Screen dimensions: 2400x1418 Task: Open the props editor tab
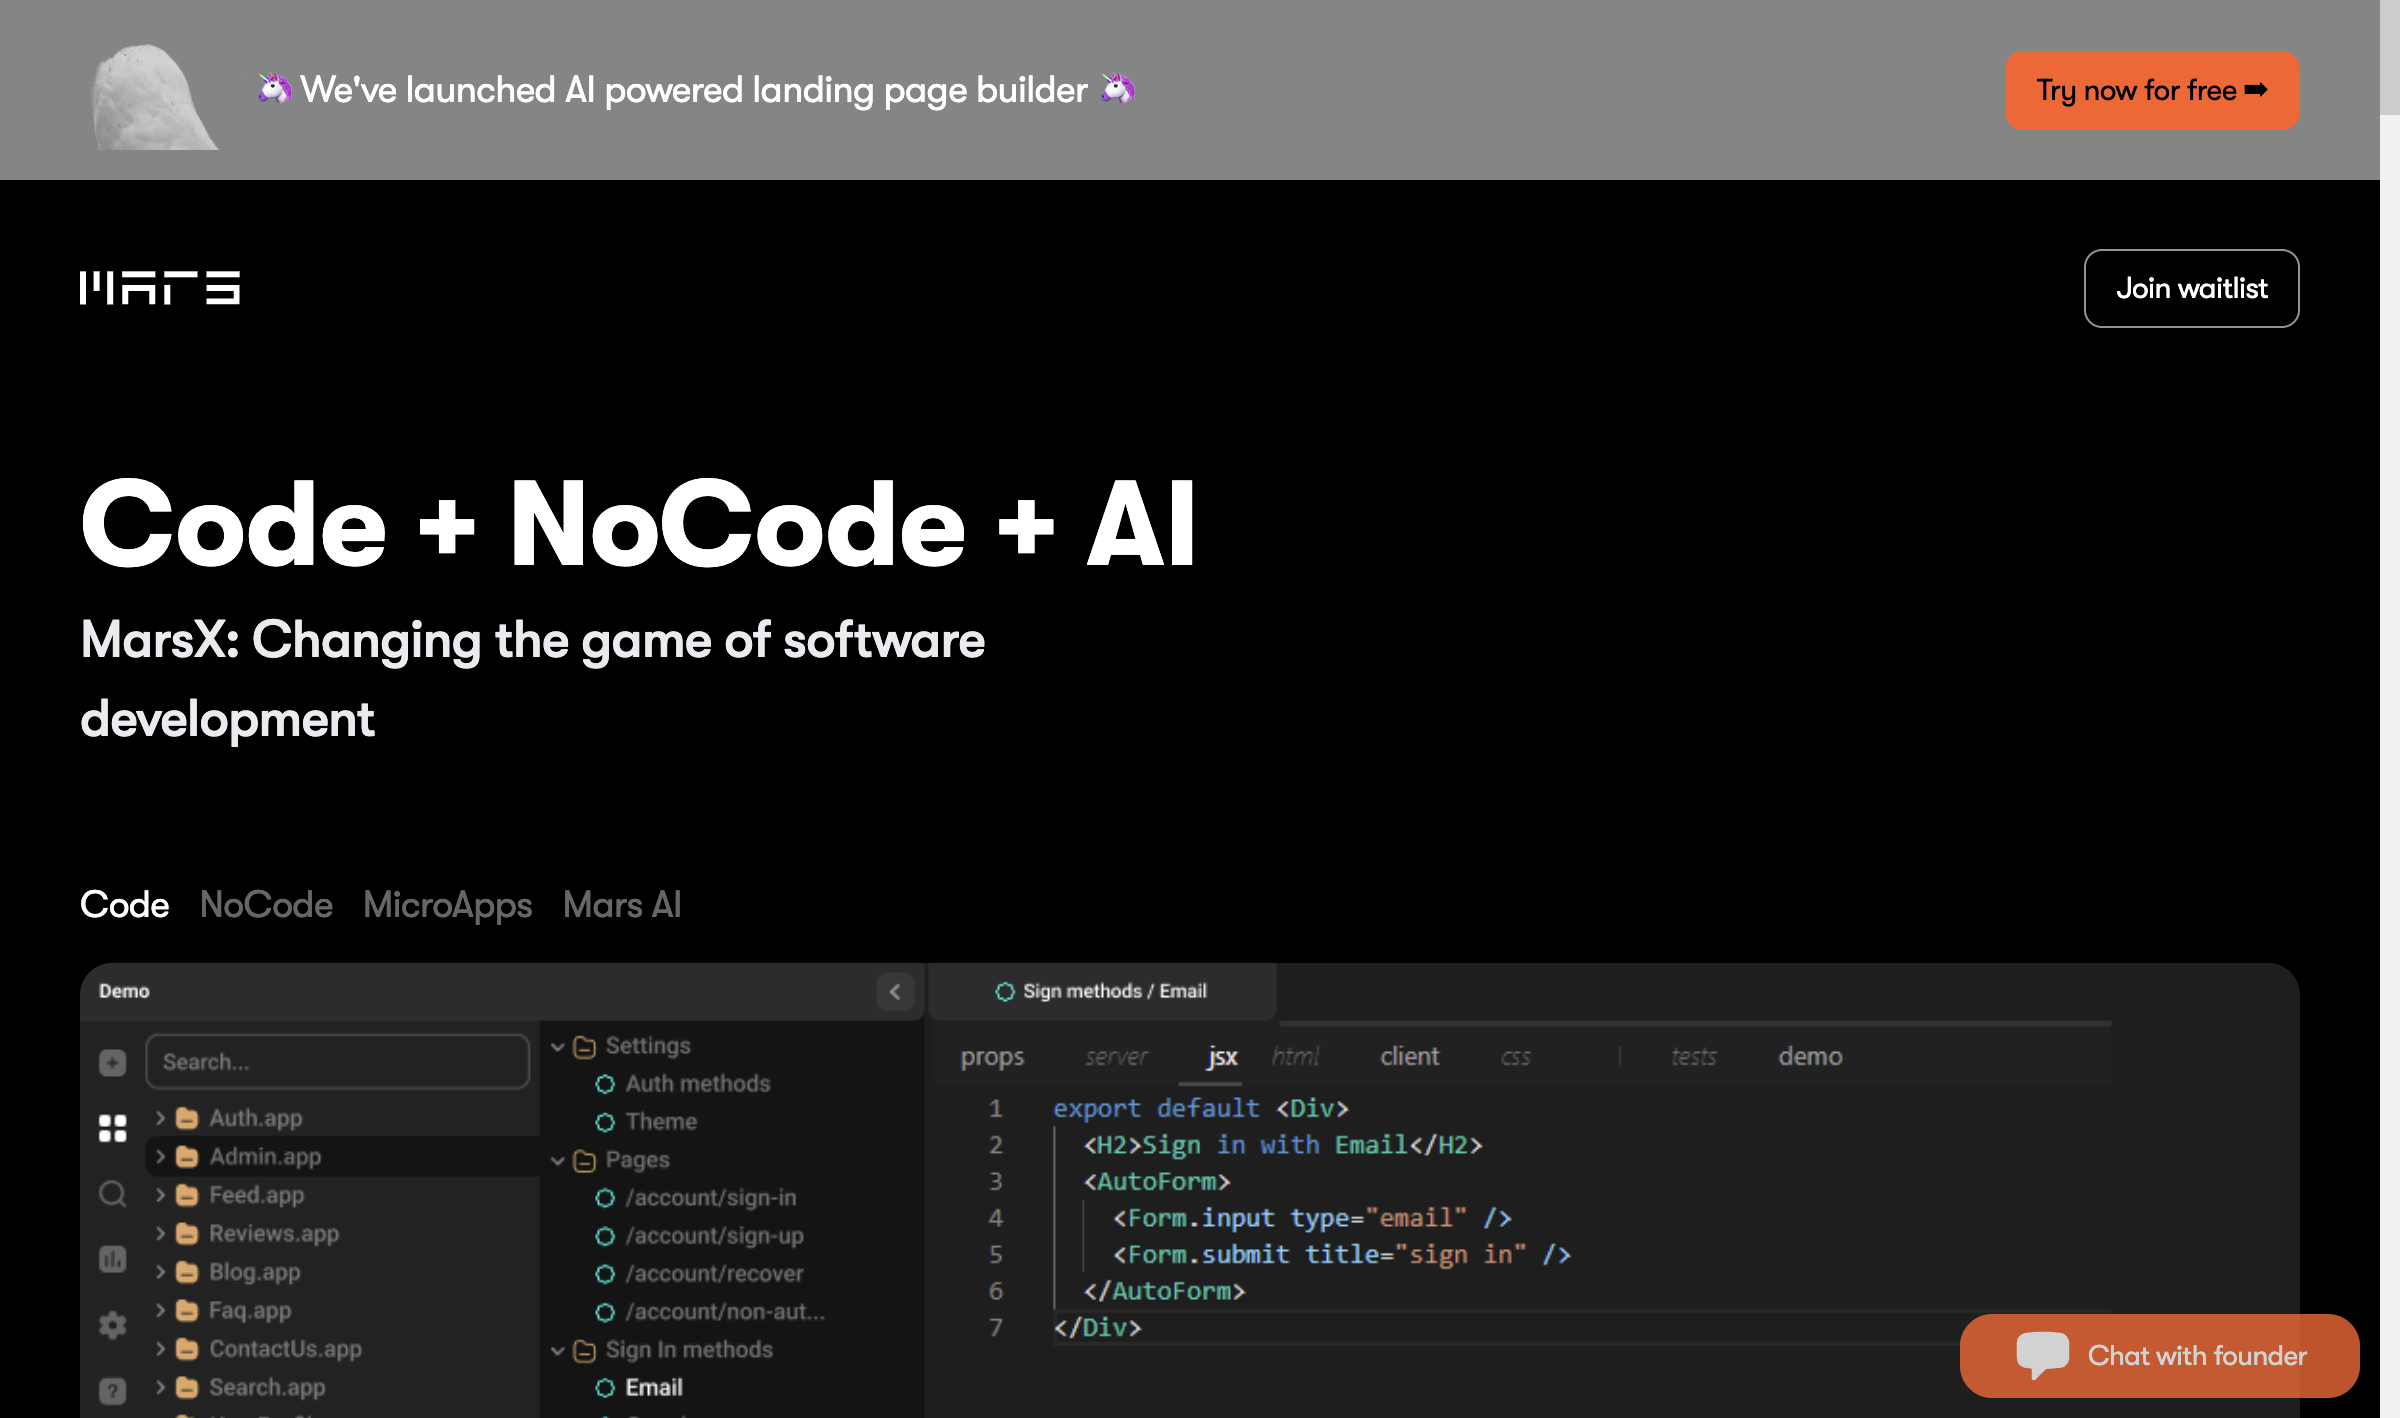click(992, 1057)
